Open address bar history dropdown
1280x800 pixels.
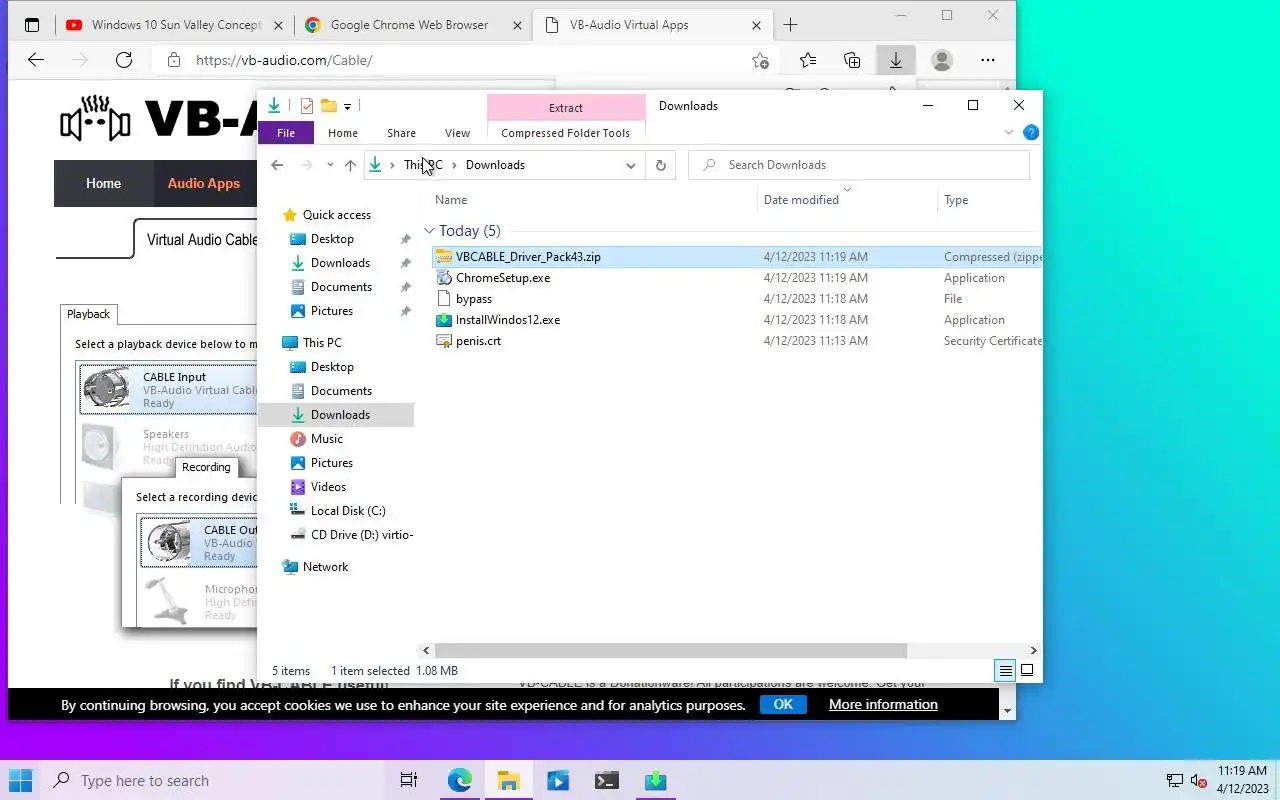coord(631,165)
